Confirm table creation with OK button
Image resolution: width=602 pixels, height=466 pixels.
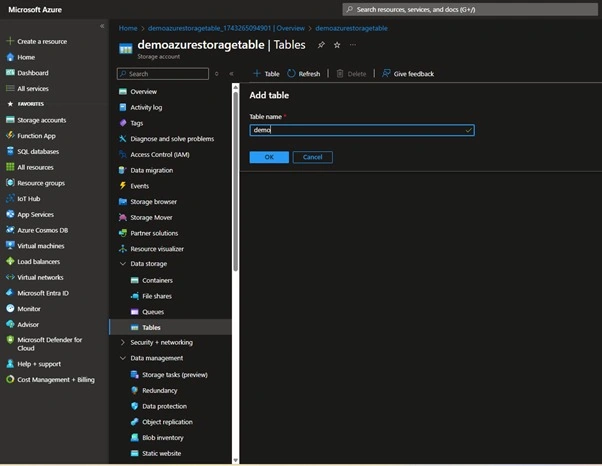[269, 157]
